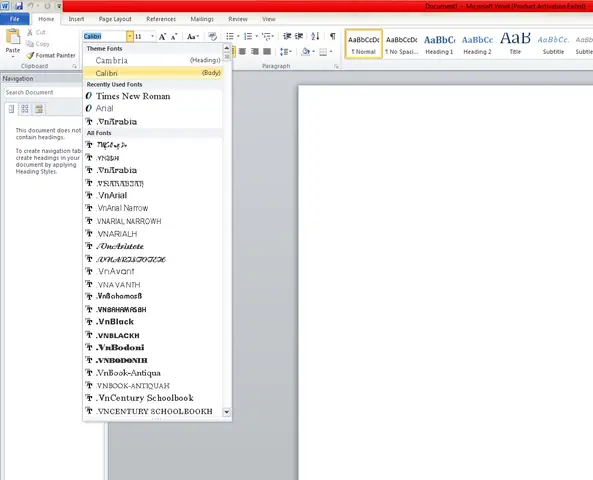Screen dimensions: 593x480
Task: Click the Decrease Indent icon
Action: point(287,36)
